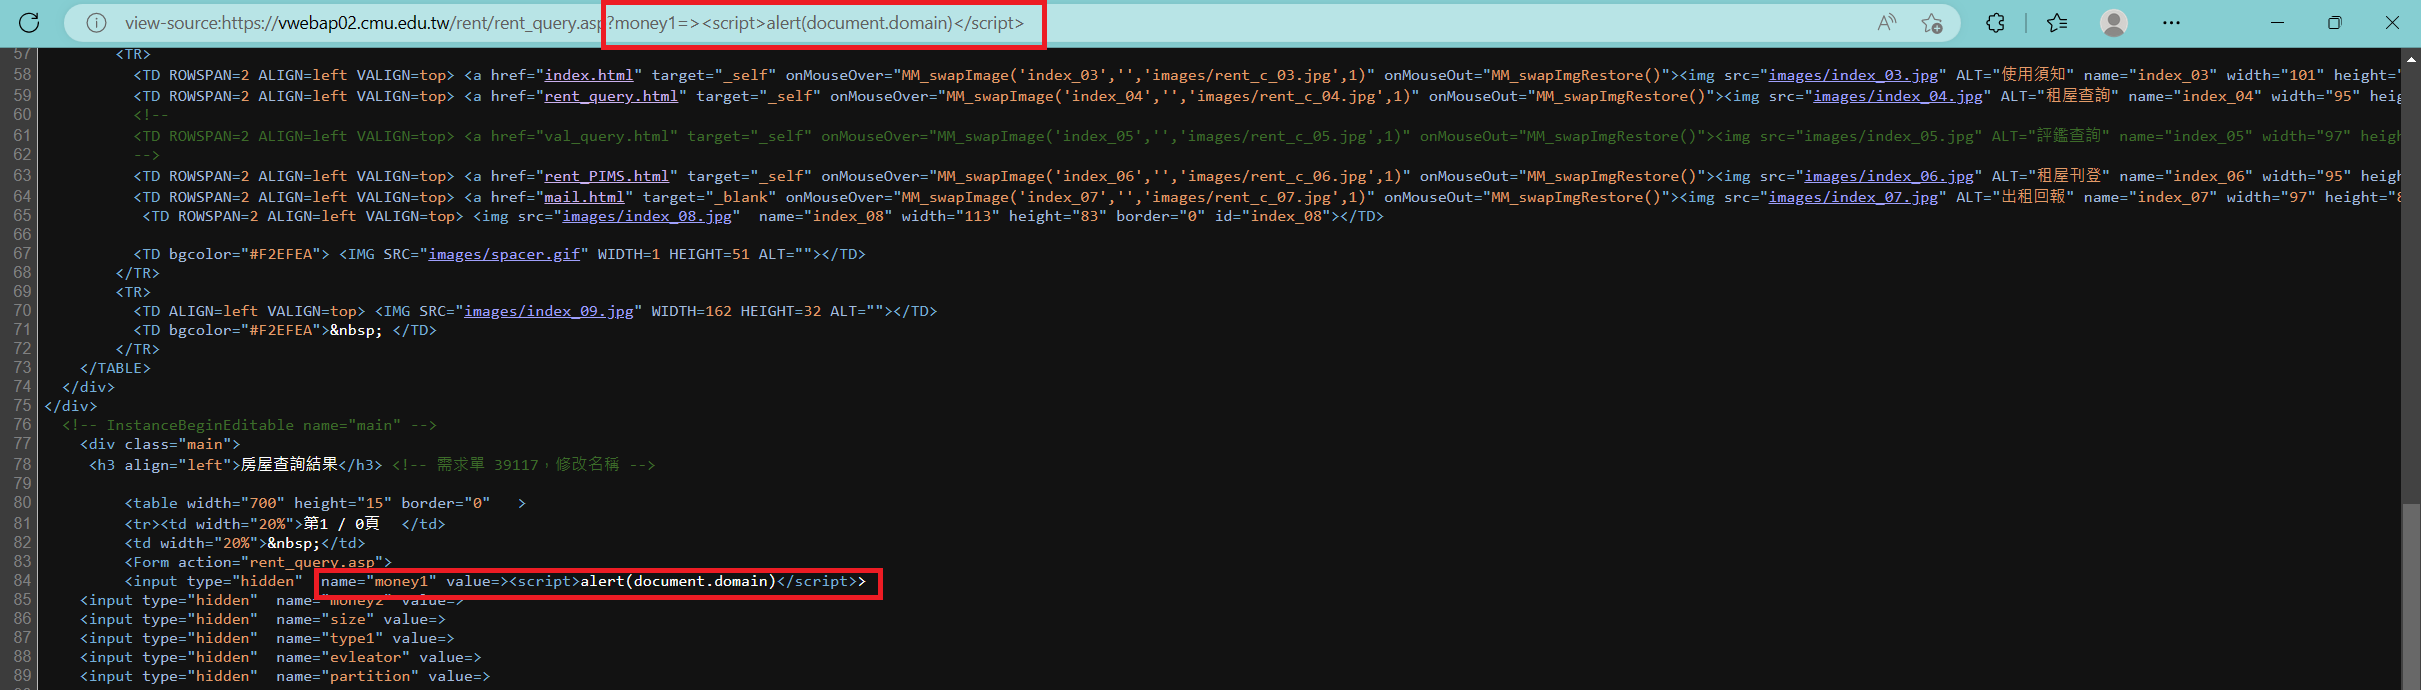Open images/index_09.jpg source link
The width and height of the screenshot is (2421, 690).
click(x=549, y=311)
